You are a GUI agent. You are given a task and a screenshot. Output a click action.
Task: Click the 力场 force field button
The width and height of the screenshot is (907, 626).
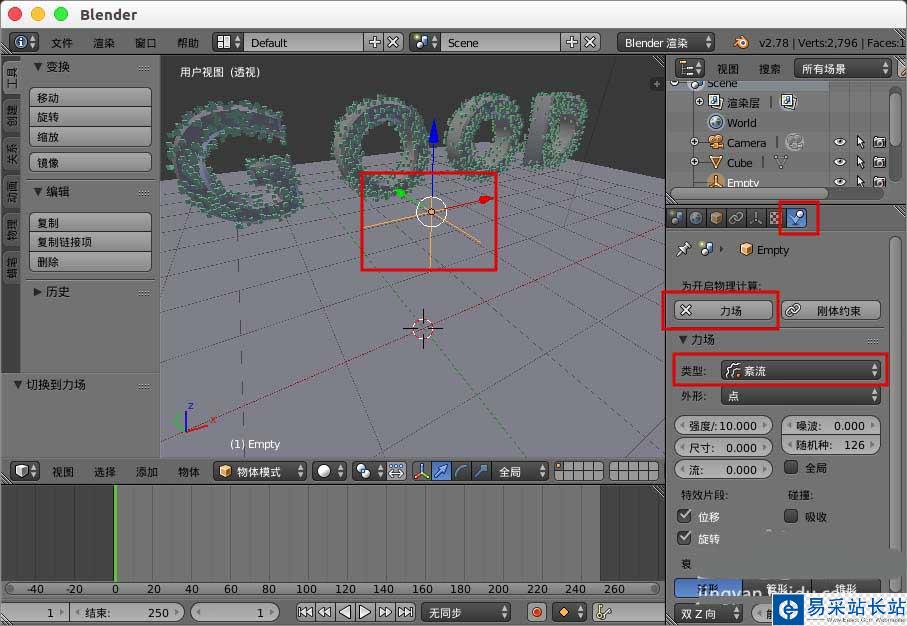click(724, 310)
